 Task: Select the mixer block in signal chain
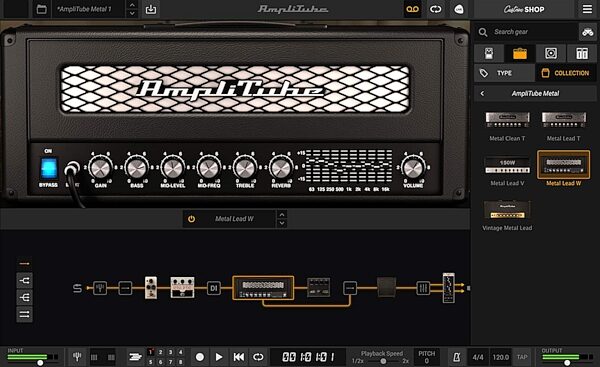pyautogui.click(x=423, y=288)
